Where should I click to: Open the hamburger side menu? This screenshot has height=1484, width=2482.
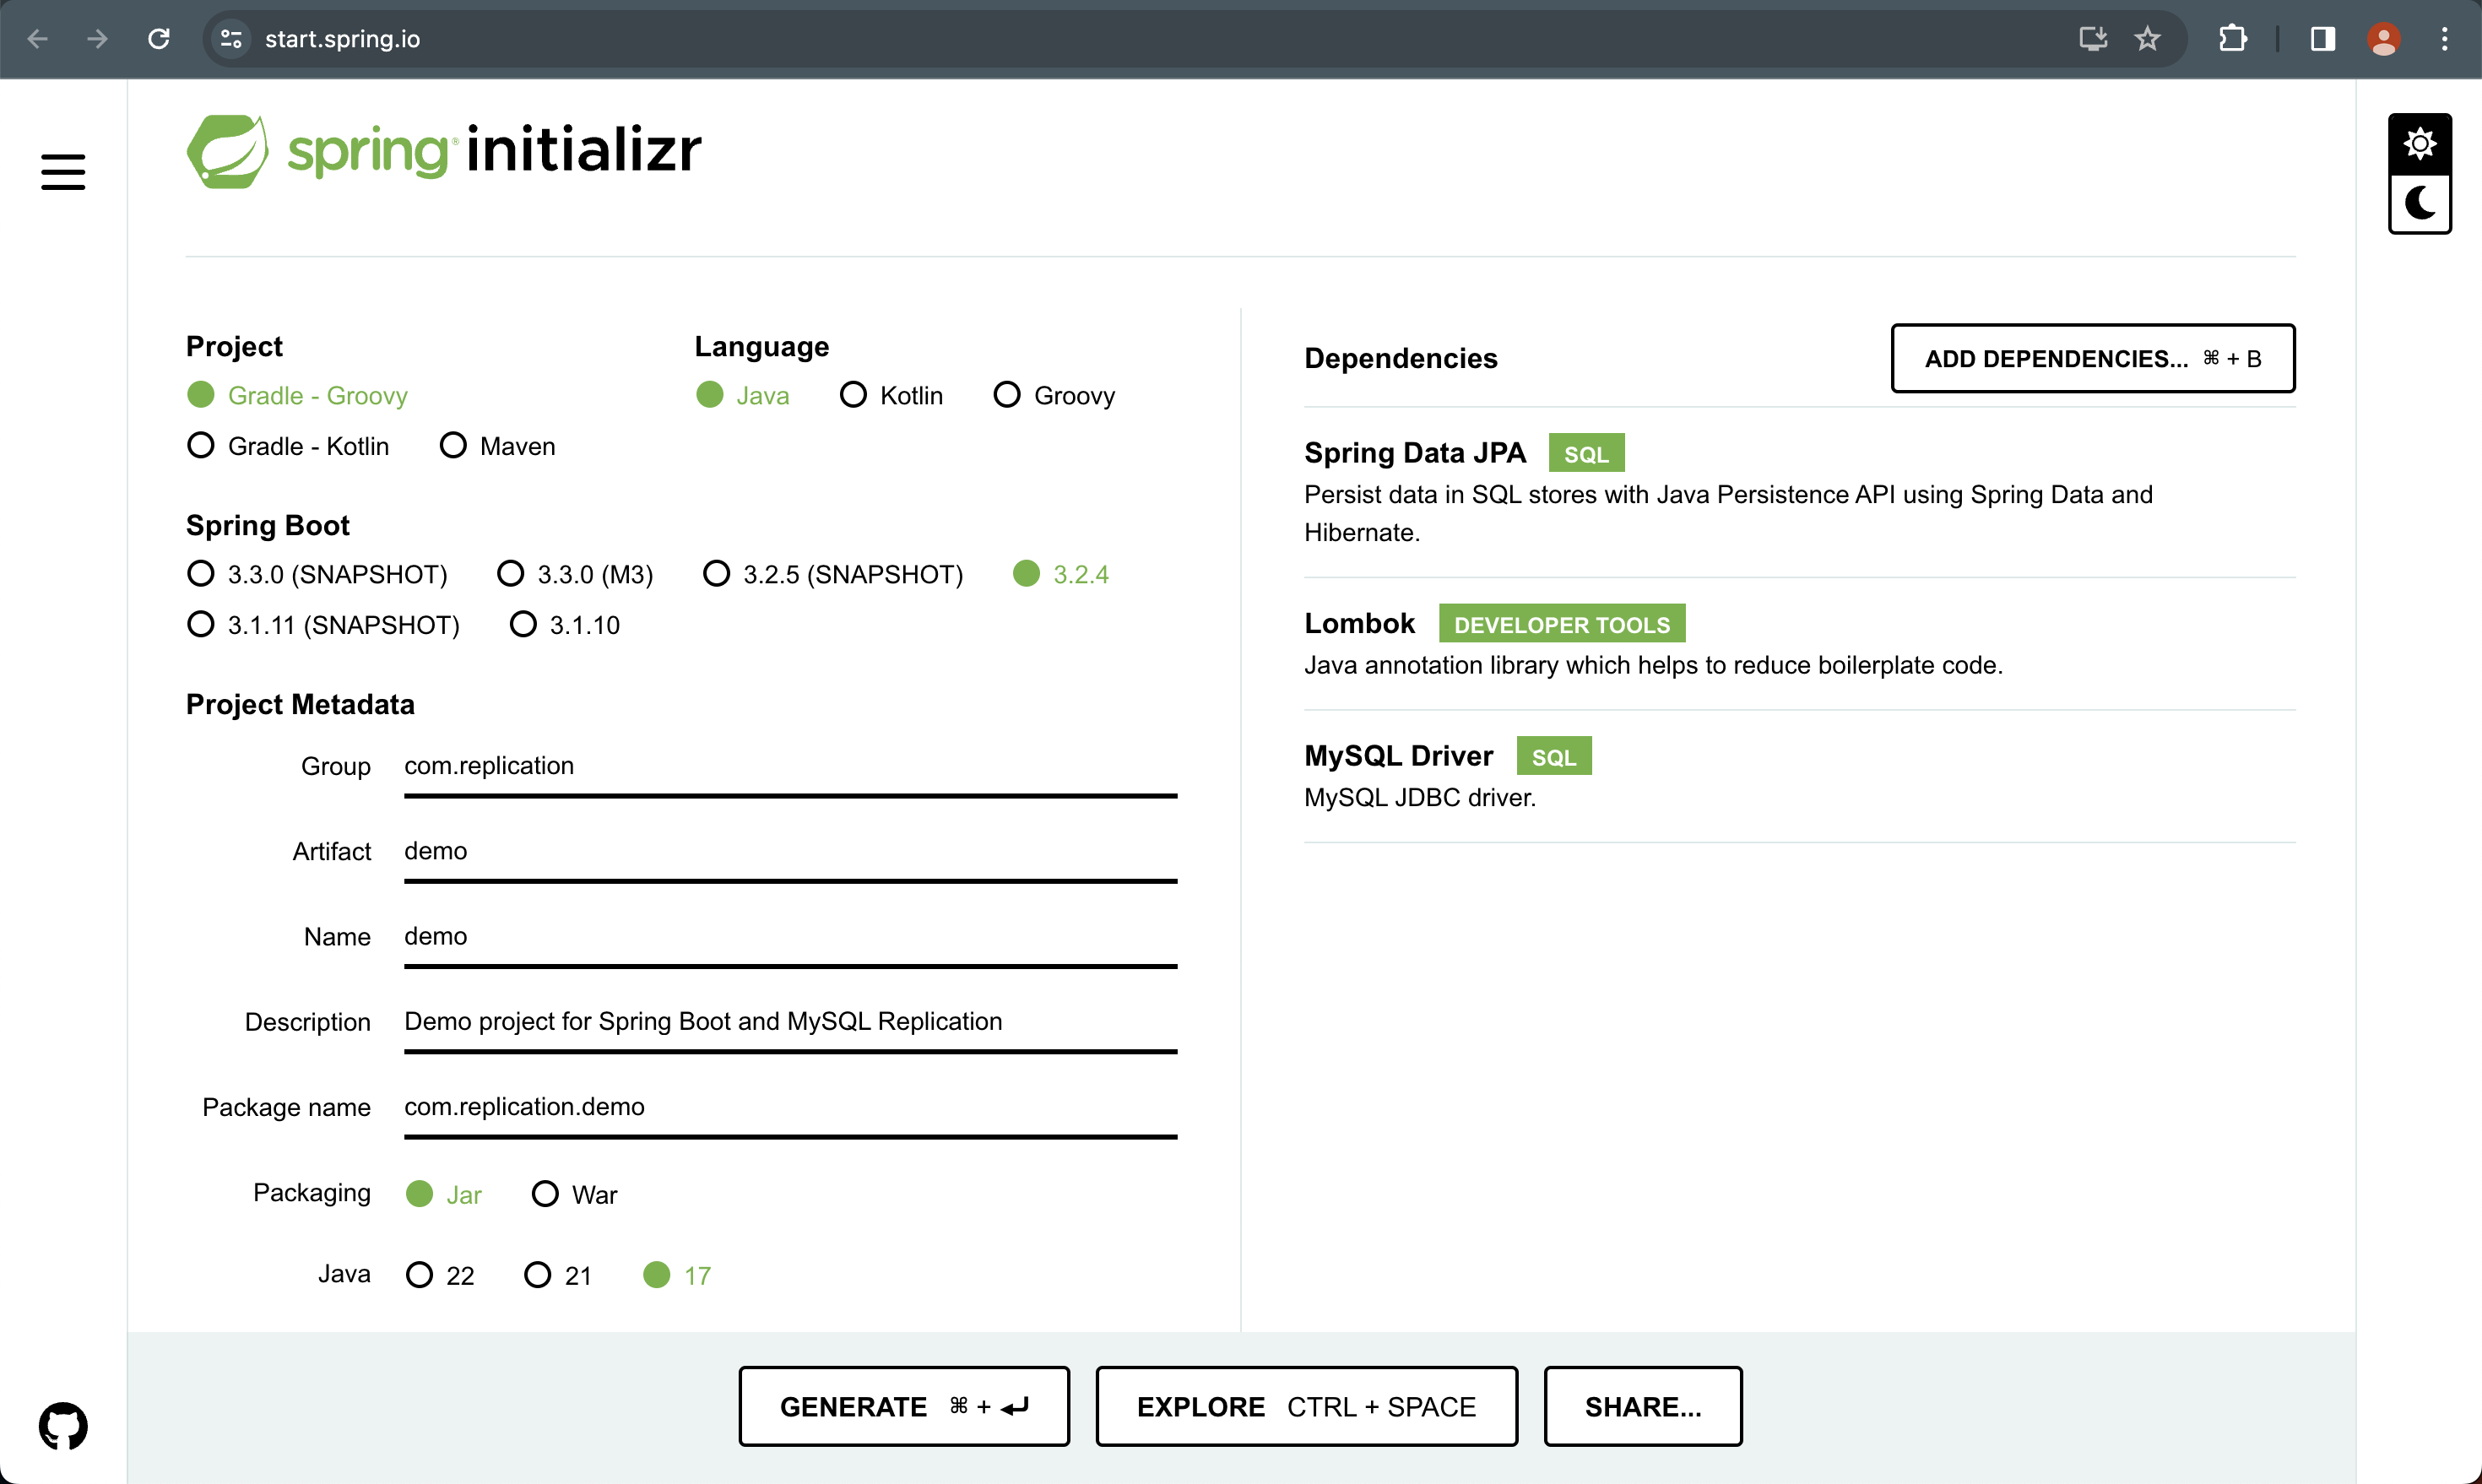point(63,172)
